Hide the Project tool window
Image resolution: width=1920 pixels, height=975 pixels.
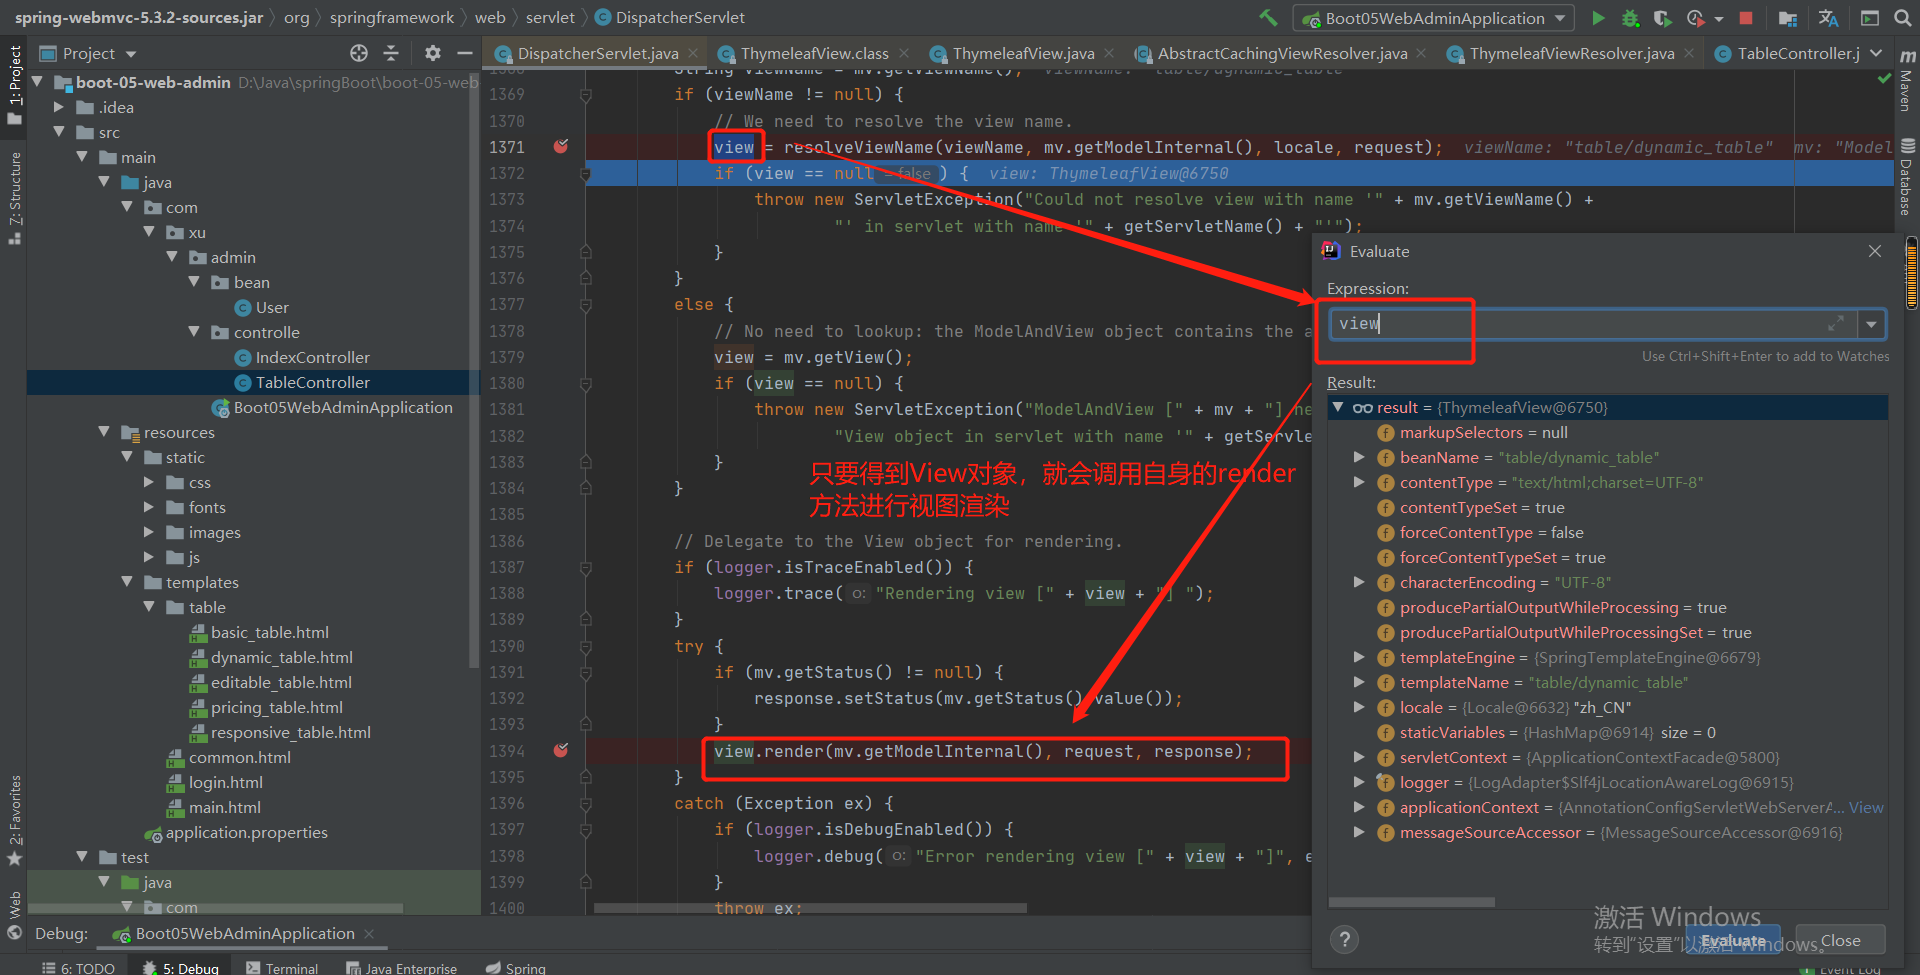(x=464, y=53)
